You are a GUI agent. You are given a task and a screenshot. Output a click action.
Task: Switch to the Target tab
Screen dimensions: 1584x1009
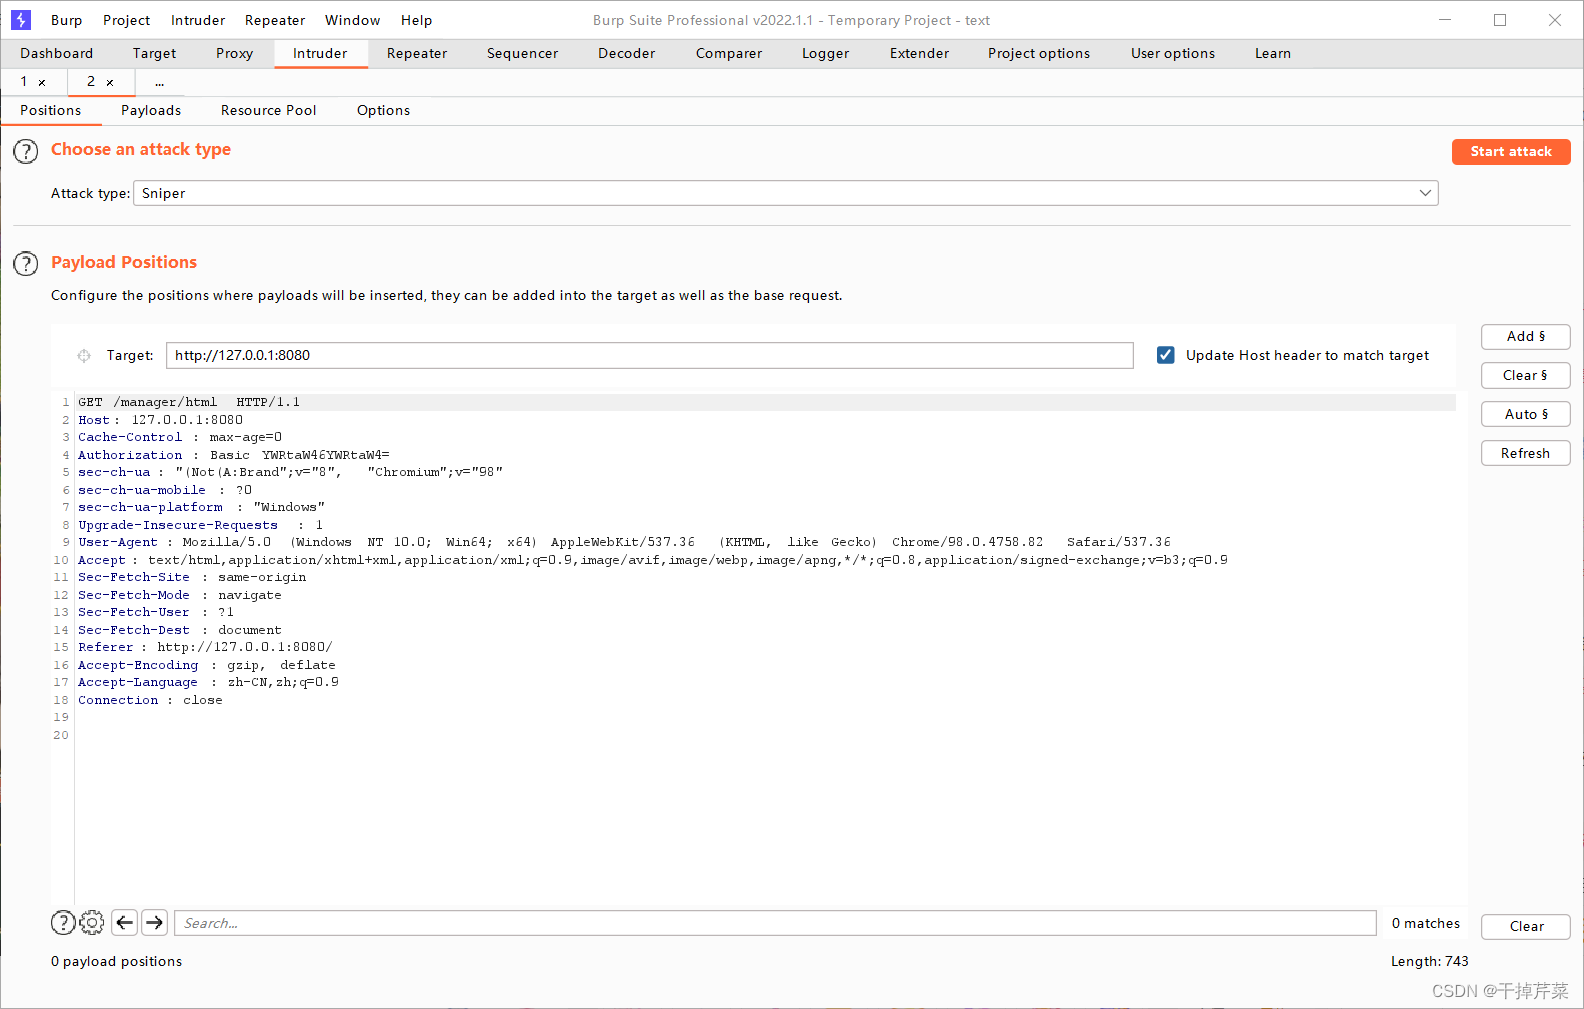pos(154,53)
